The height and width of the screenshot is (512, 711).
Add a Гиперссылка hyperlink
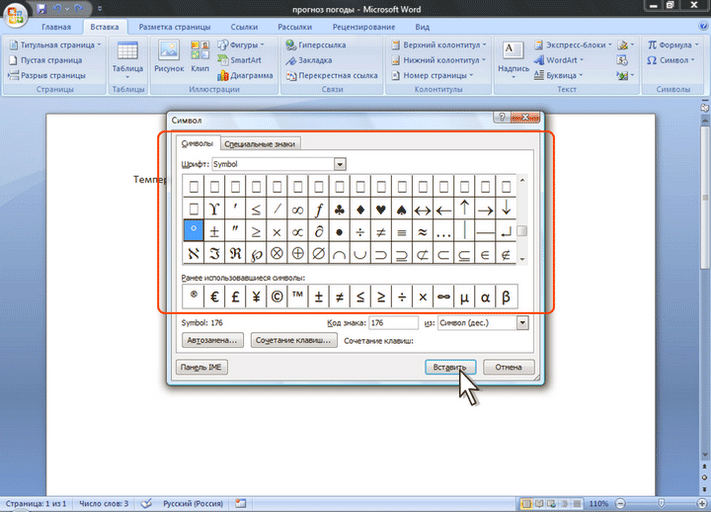point(316,45)
